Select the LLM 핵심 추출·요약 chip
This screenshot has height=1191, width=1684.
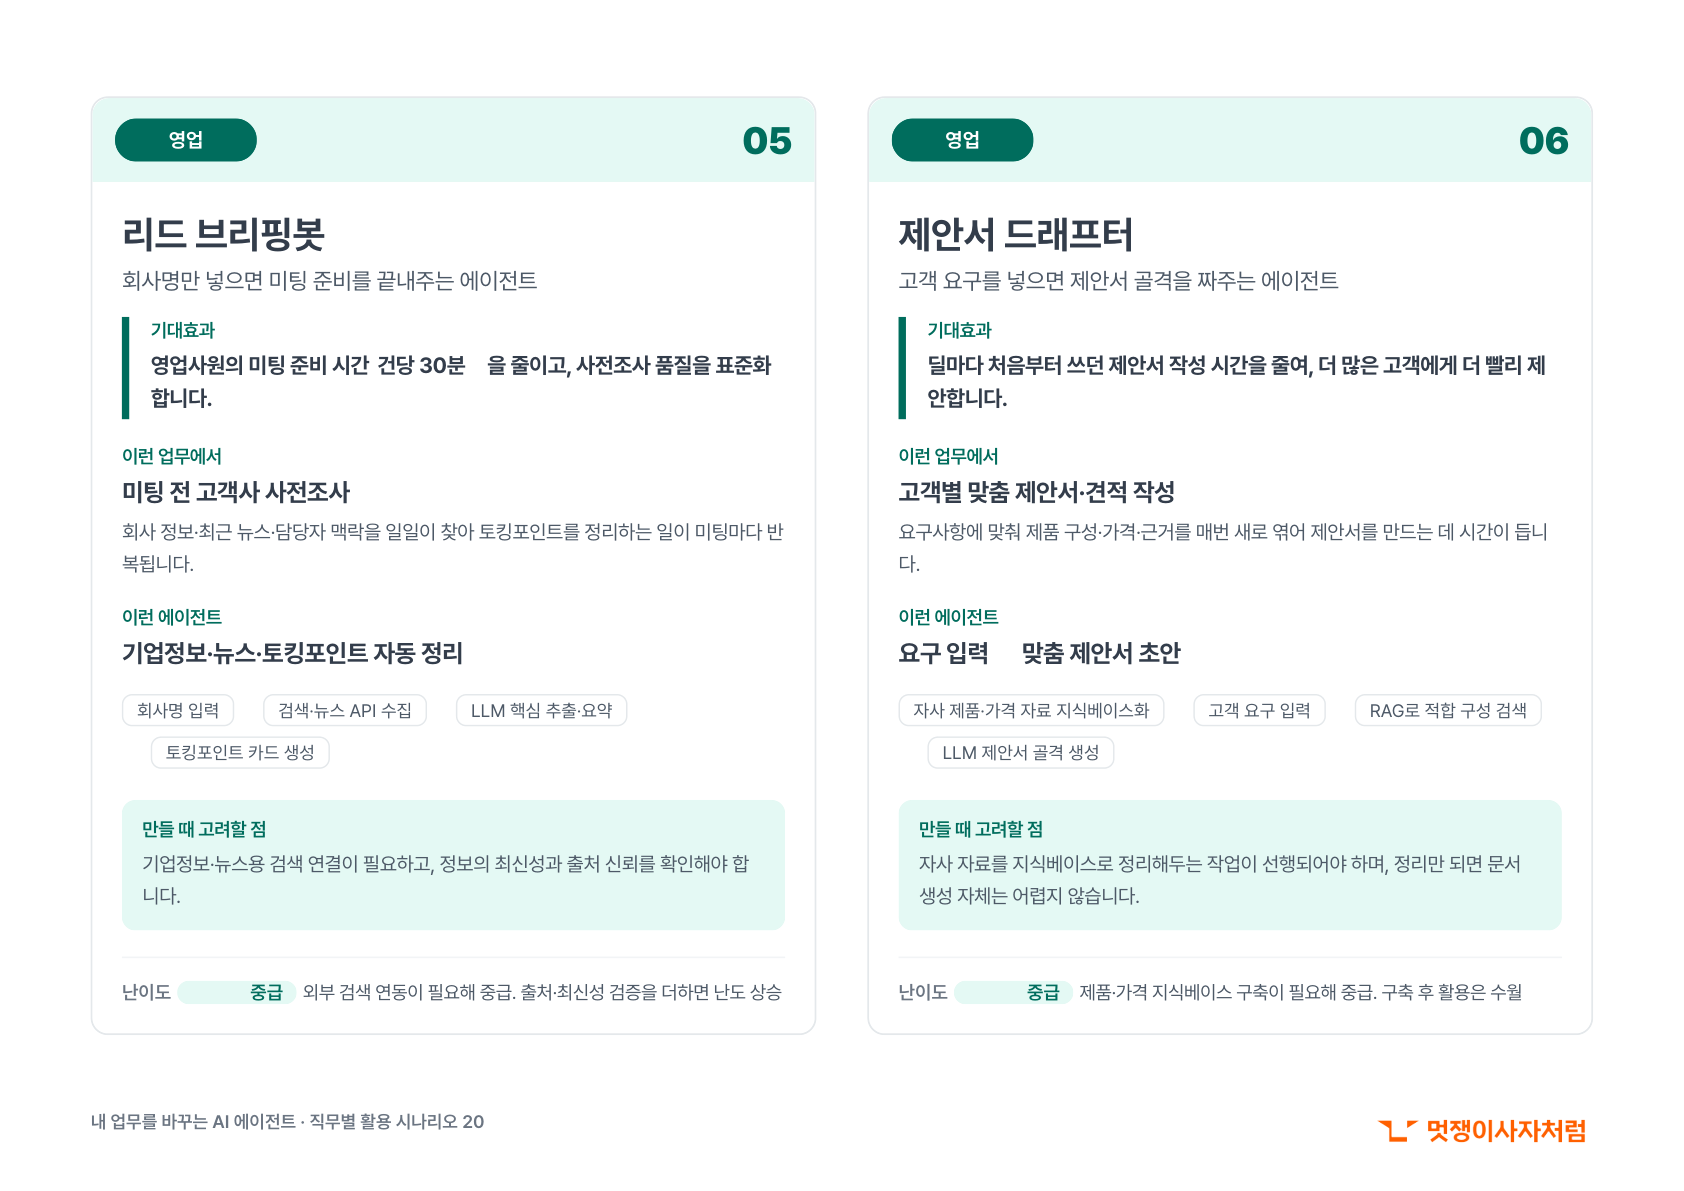(x=542, y=710)
